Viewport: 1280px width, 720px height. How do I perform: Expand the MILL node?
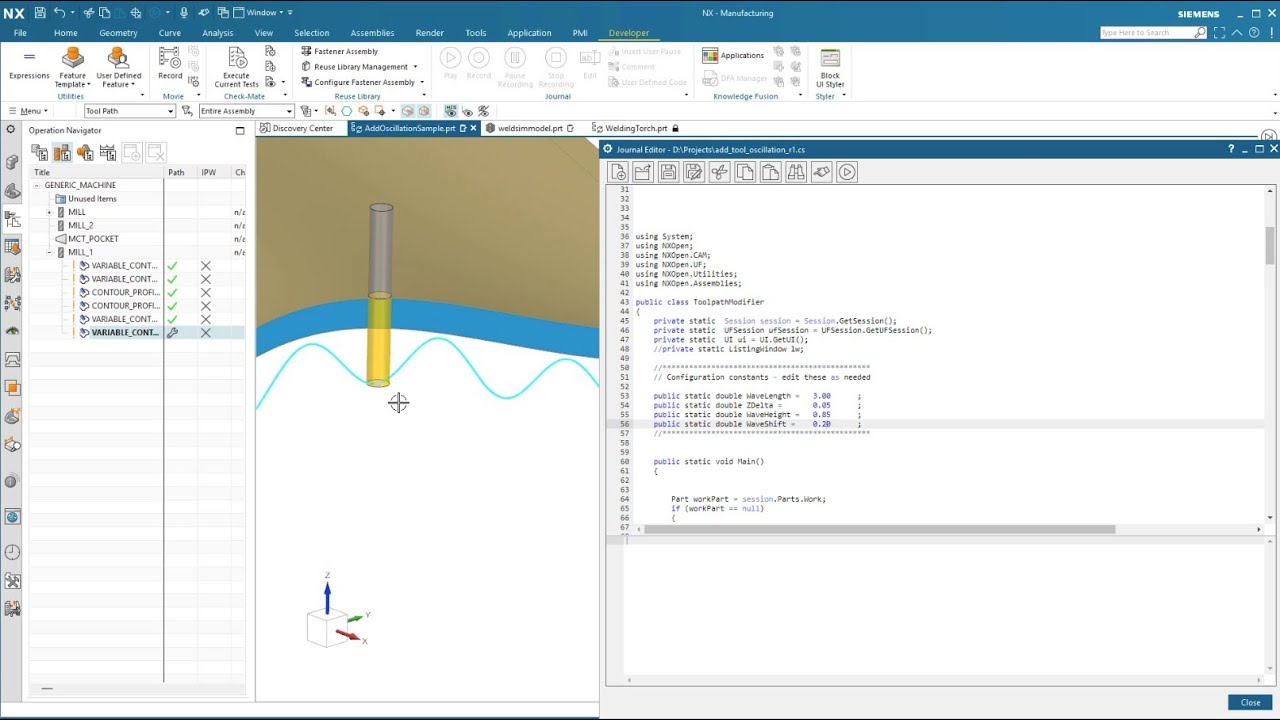pyautogui.click(x=49, y=212)
